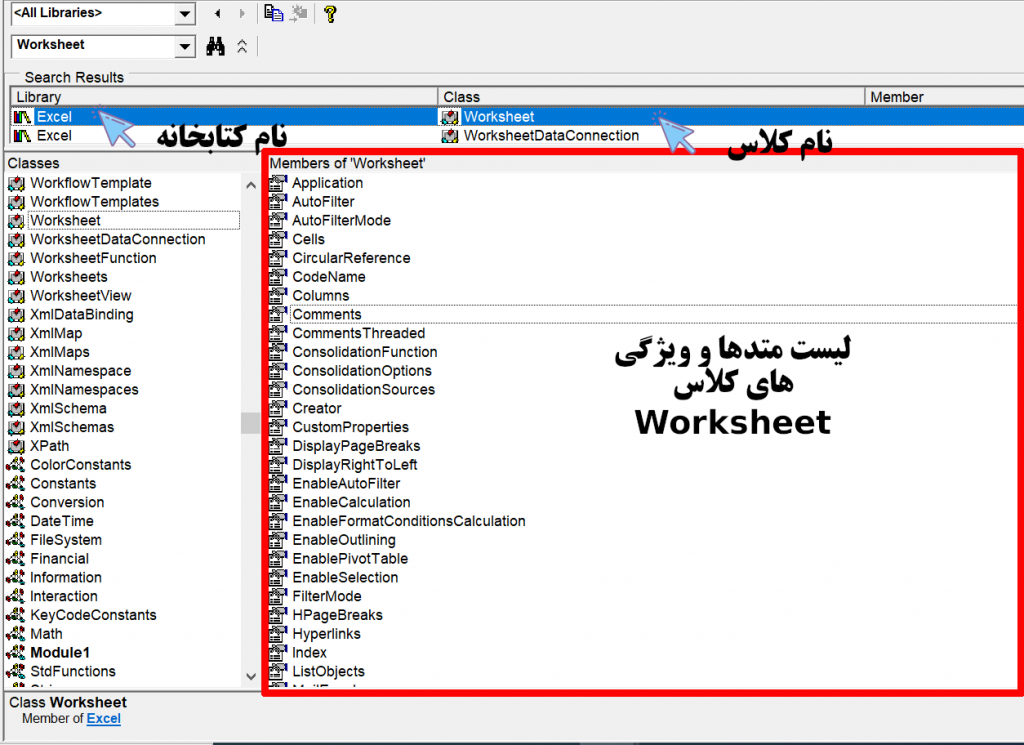The image size is (1024, 745).
Task: Sort results by the Library column header
Action: click(x=224, y=97)
